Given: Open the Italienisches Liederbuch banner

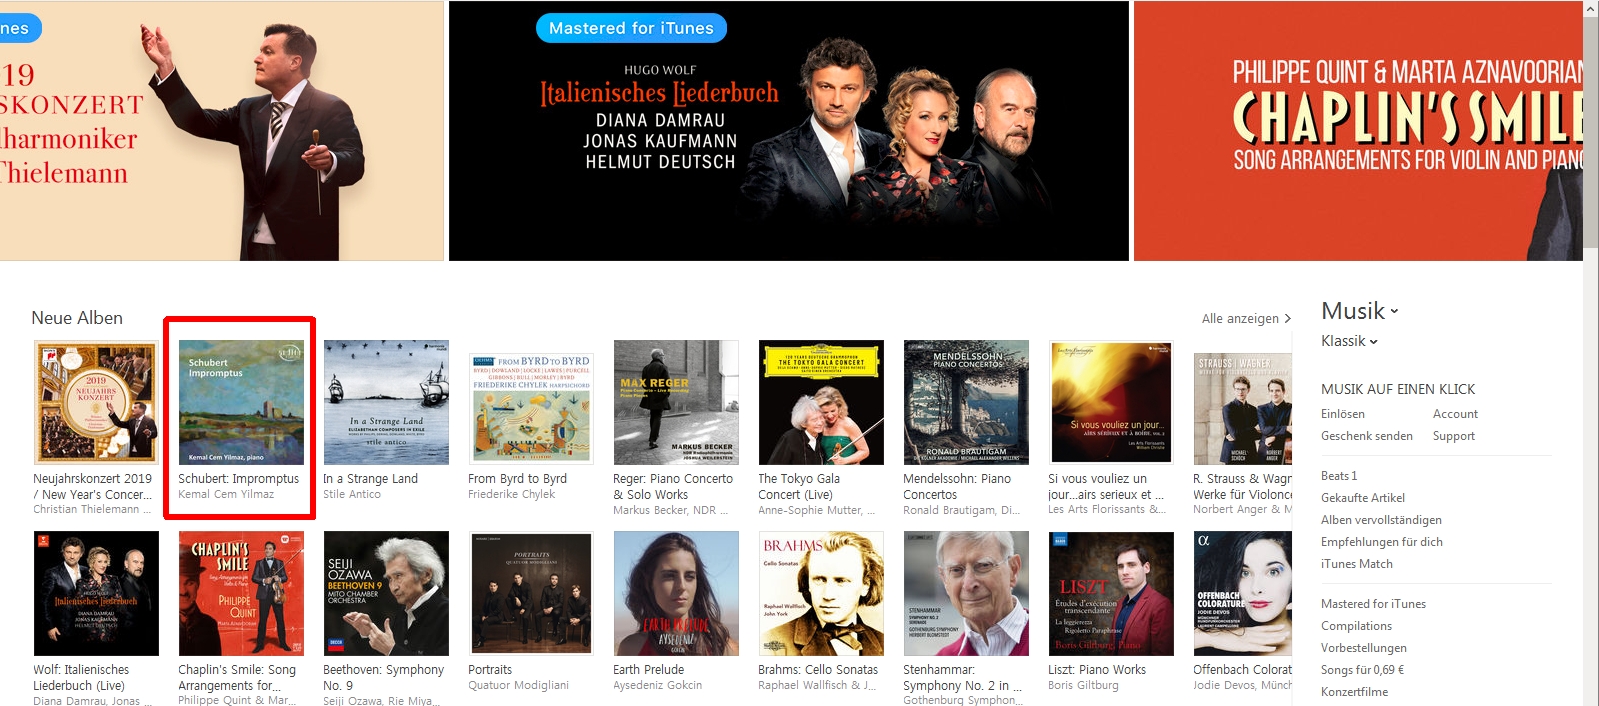Looking at the screenshot, I should [x=789, y=131].
